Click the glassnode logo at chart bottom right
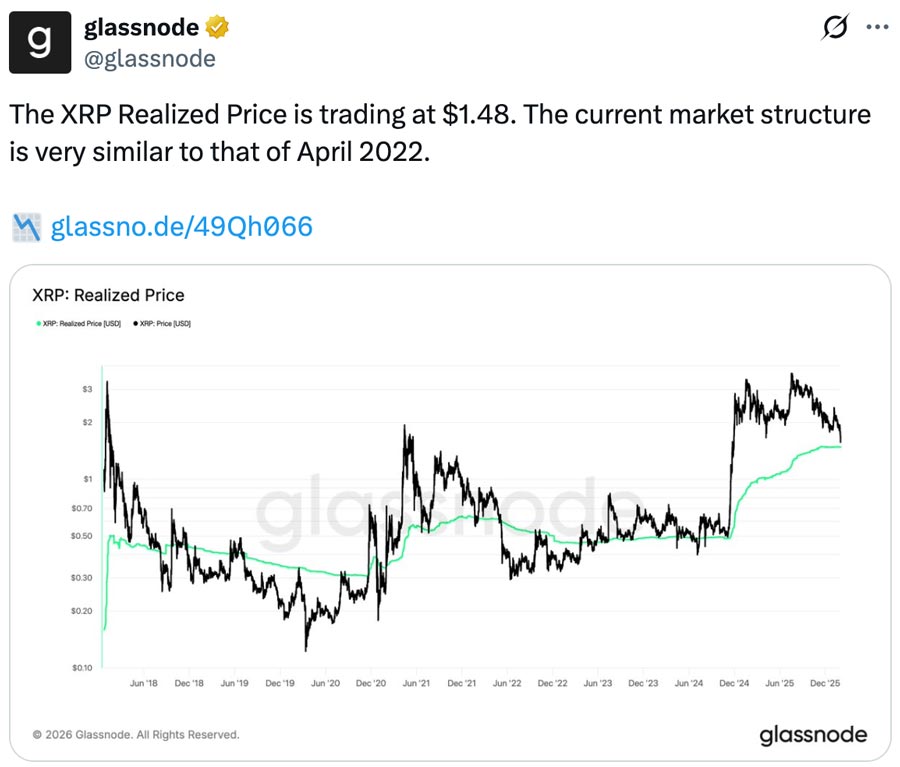The height and width of the screenshot is (767, 900). (812, 736)
